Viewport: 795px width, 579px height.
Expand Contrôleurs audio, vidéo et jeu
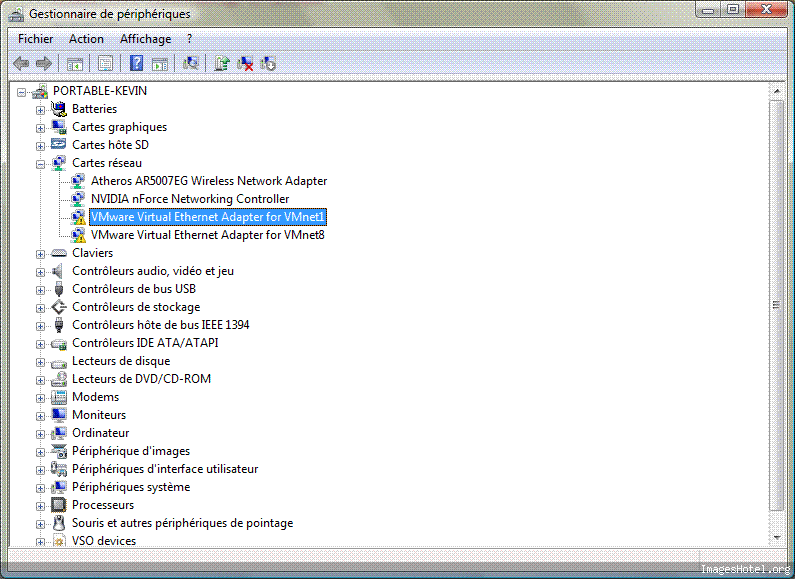tap(40, 272)
